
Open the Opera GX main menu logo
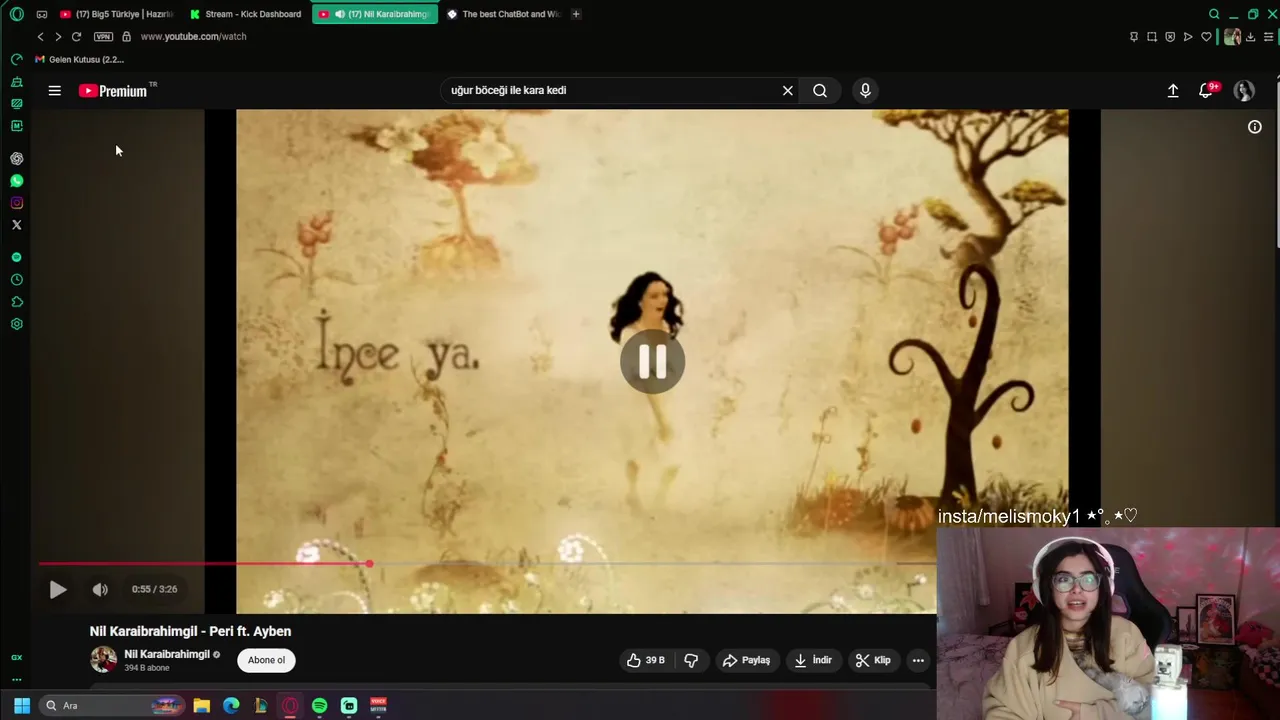point(16,14)
